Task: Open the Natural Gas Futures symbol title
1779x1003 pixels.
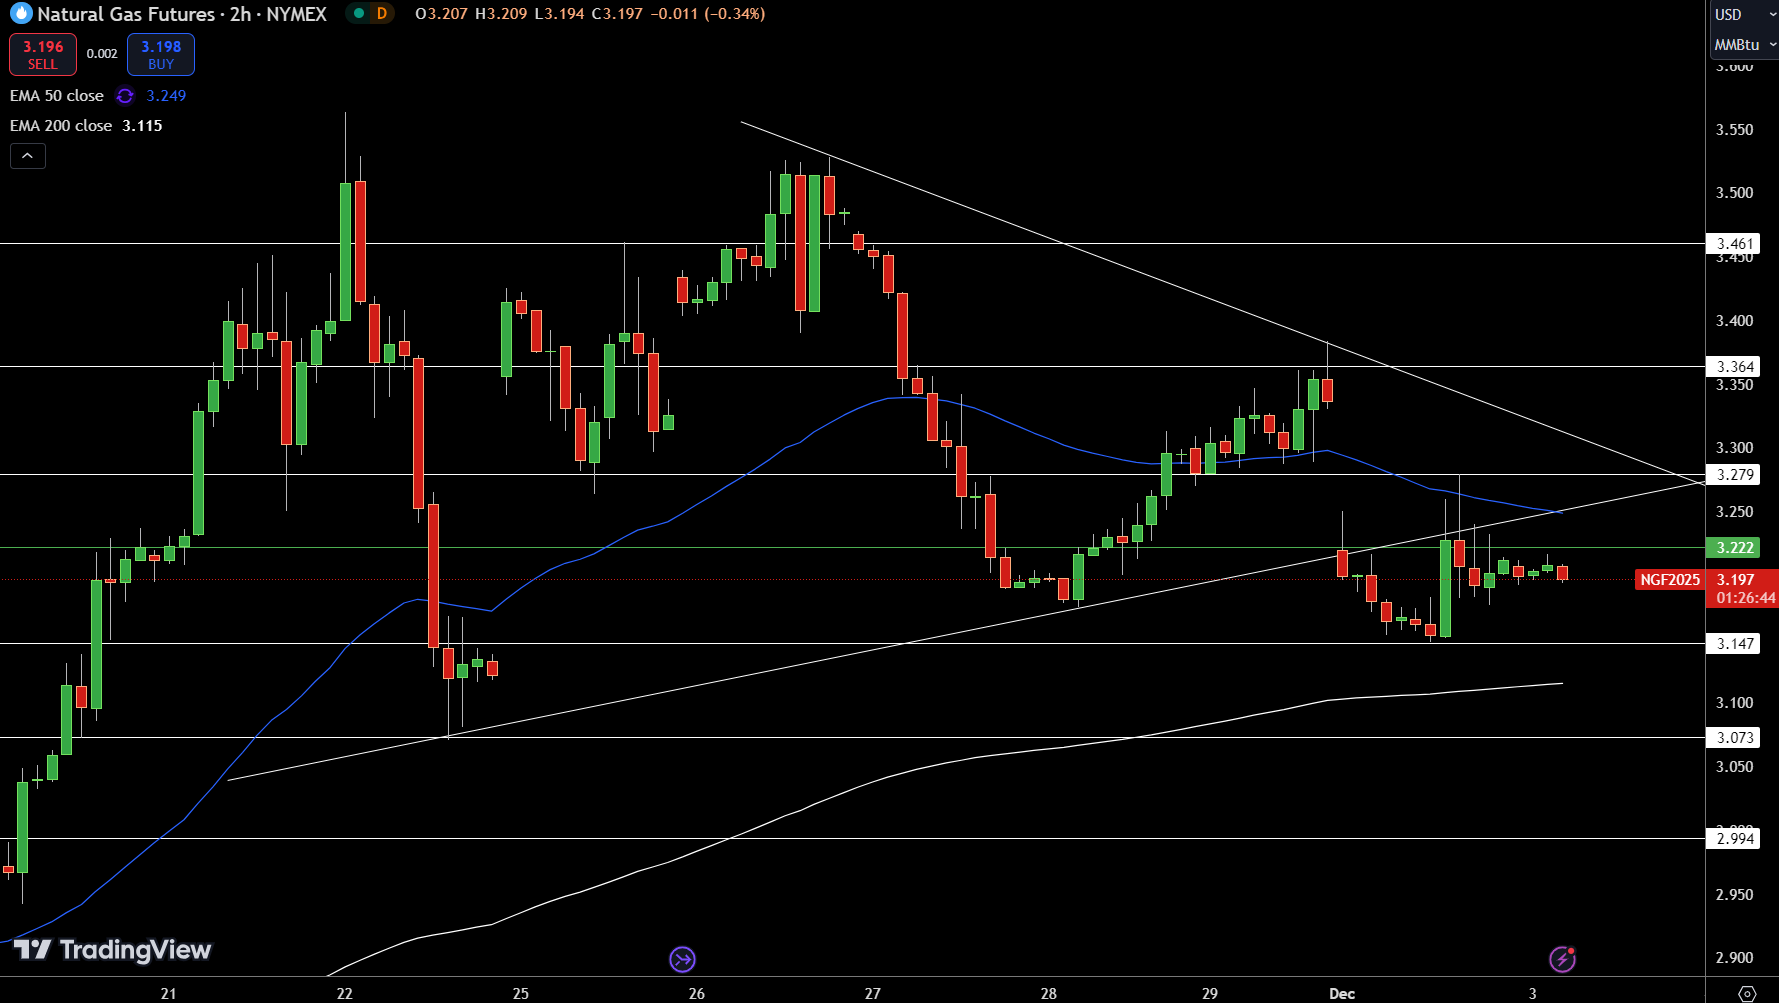Action: [x=182, y=14]
